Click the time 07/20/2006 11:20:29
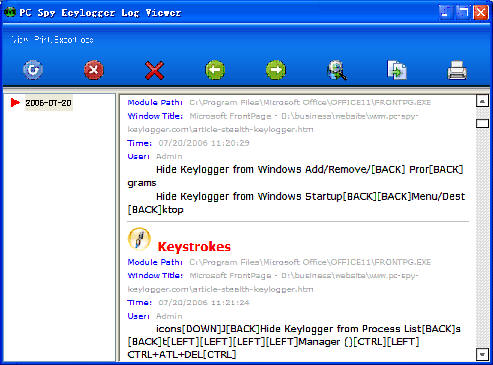The height and width of the screenshot is (365, 493). (x=204, y=143)
